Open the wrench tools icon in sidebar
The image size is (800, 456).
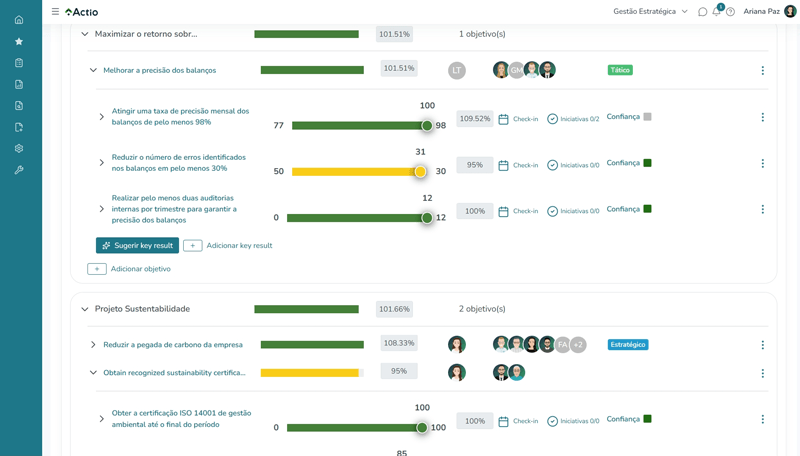pos(19,170)
